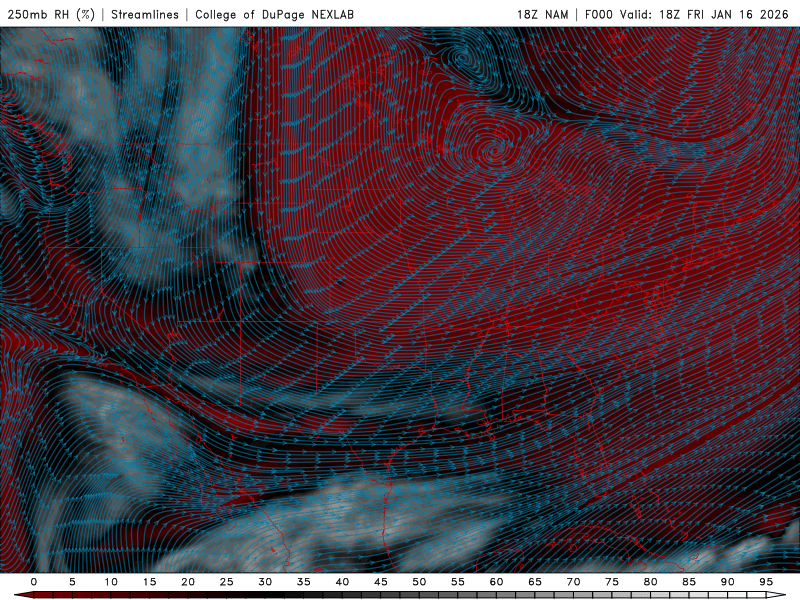The height and width of the screenshot is (600, 800).
Task: Click the colorbar label '5'
Action: click(72, 582)
